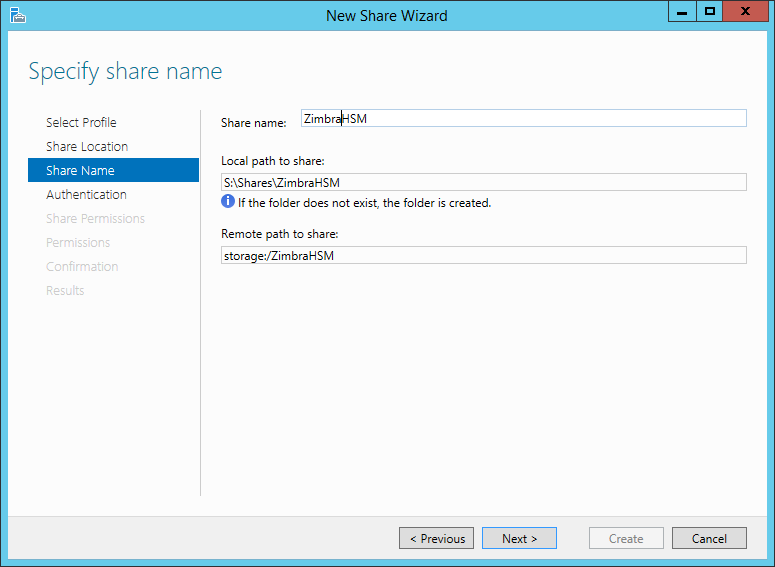
Task: Click the New Share Wizard title bar icon
Action: coord(17,15)
